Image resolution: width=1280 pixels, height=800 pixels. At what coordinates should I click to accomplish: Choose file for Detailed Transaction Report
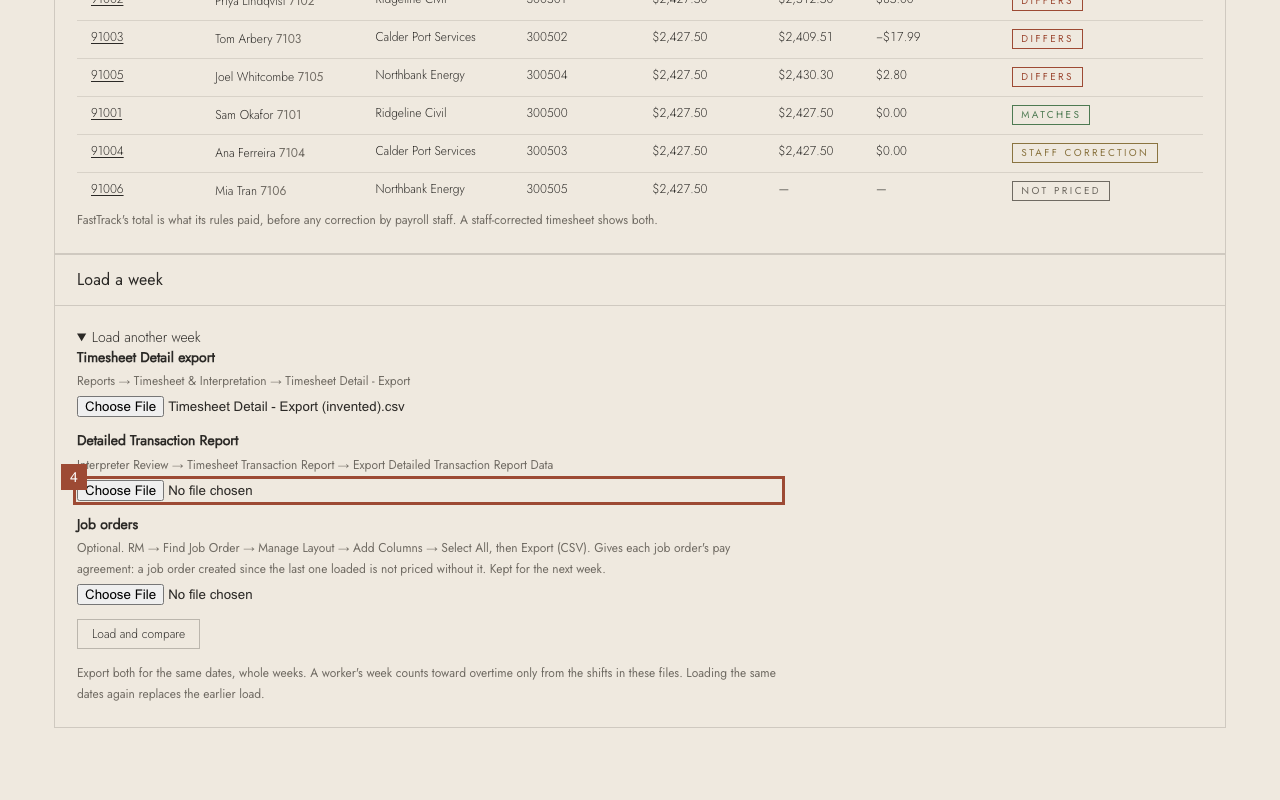tap(120, 491)
